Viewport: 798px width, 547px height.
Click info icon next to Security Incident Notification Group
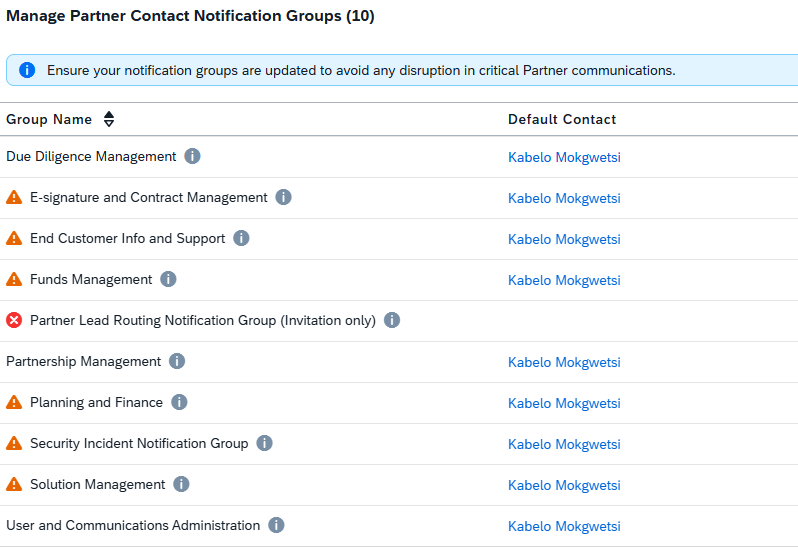(x=264, y=443)
